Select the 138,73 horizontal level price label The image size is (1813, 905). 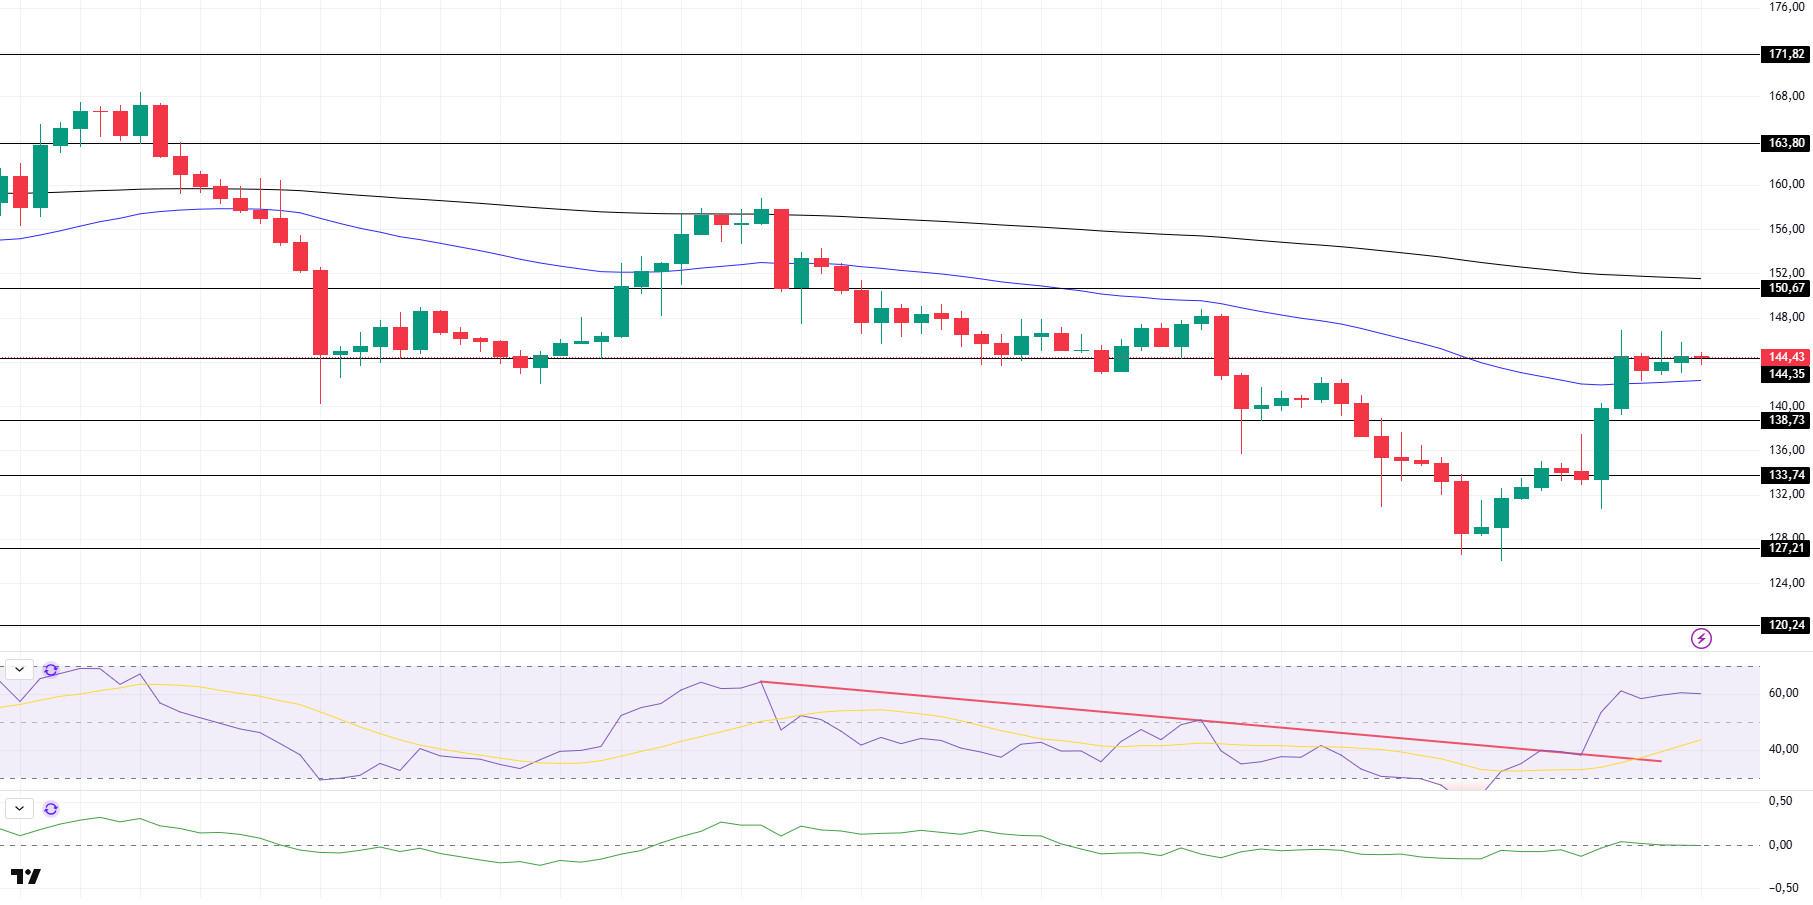(x=1786, y=420)
